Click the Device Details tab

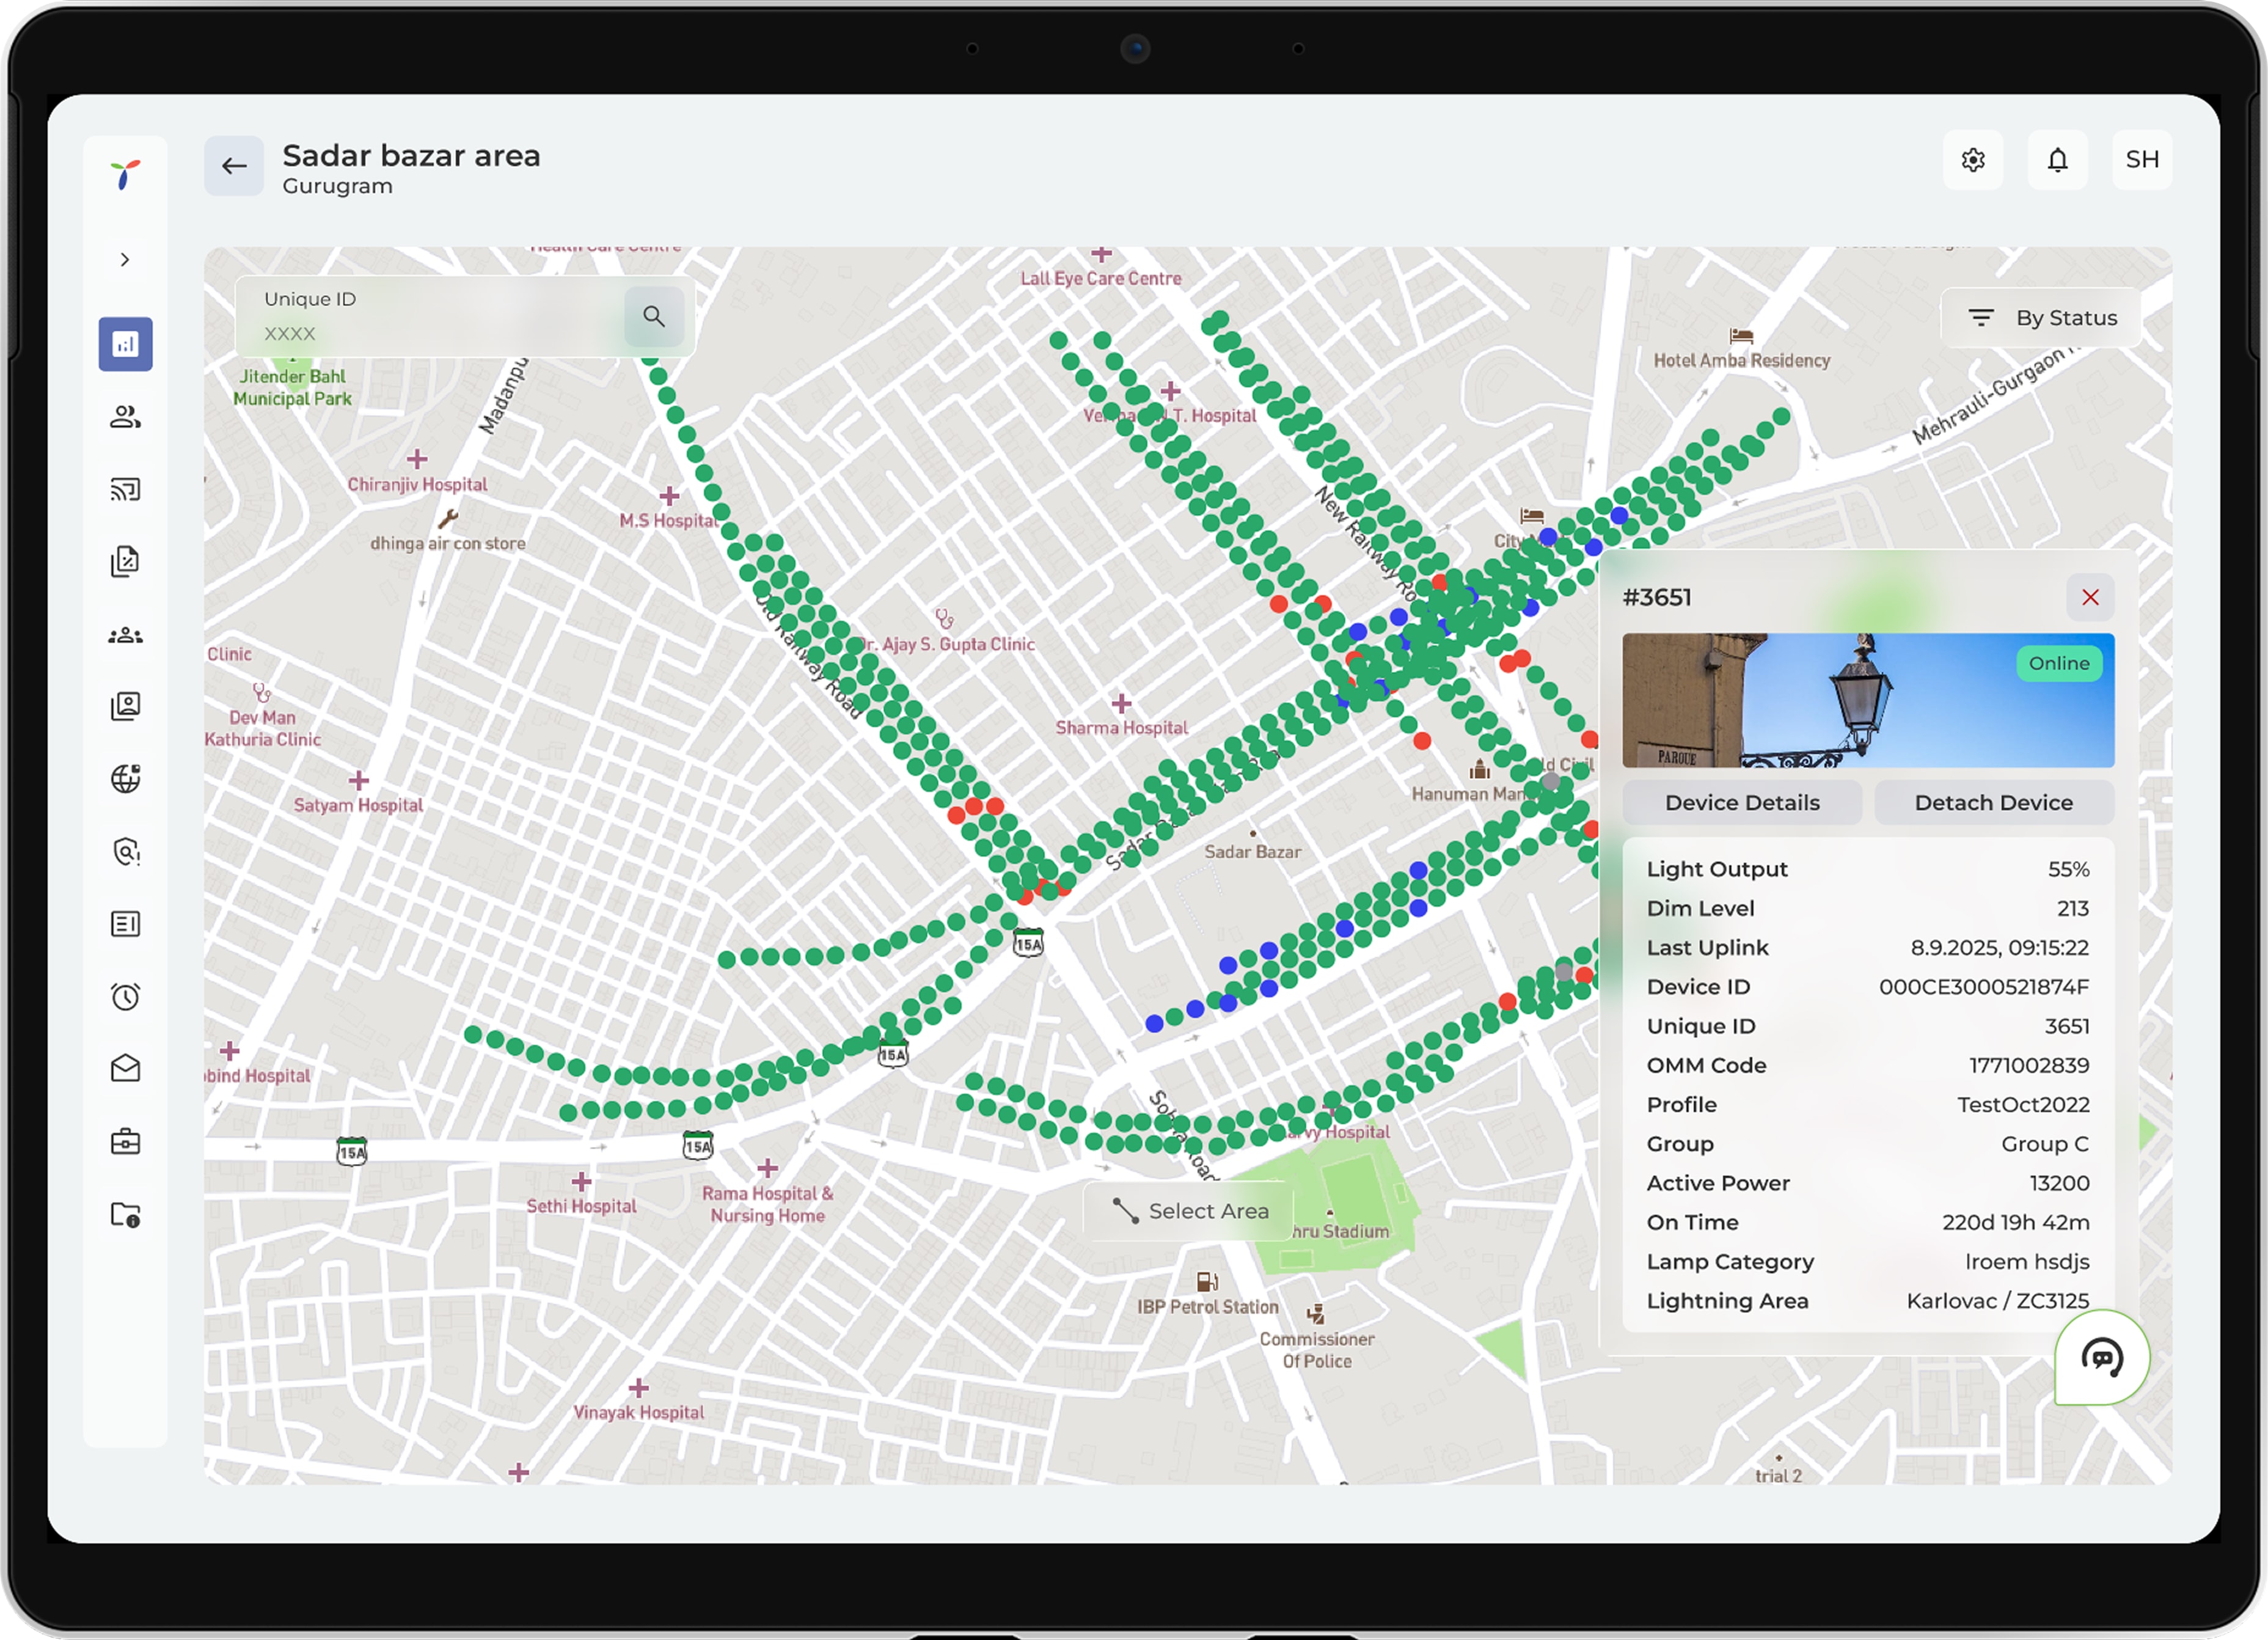click(x=1741, y=803)
